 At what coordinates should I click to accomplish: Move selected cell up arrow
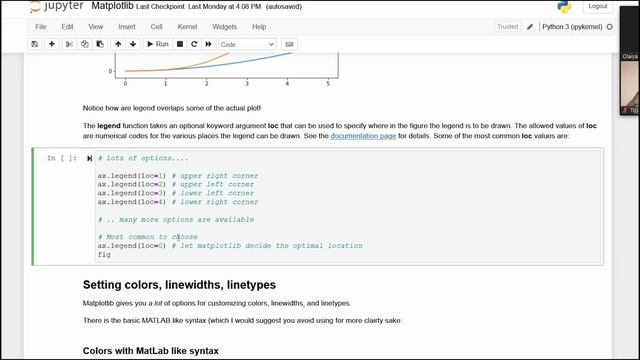pyautogui.click(x=118, y=44)
